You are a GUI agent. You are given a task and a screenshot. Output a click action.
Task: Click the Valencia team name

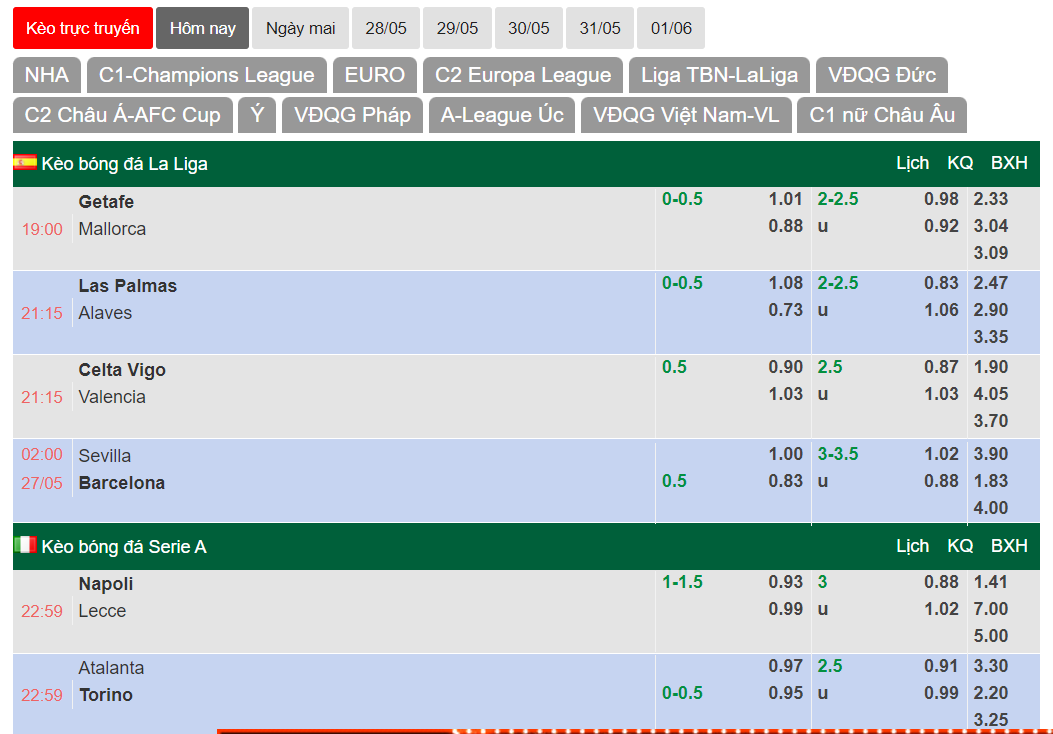pyautogui.click(x=112, y=397)
